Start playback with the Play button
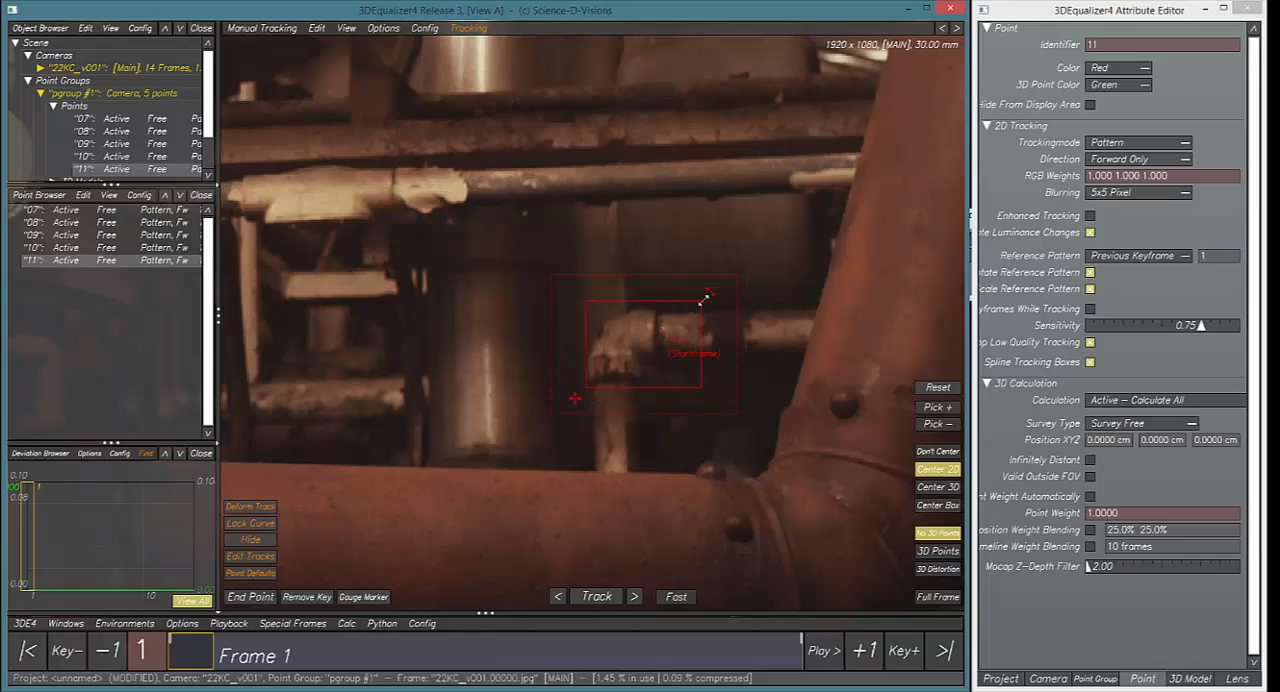Viewport: 1280px width, 692px height. tap(824, 651)
